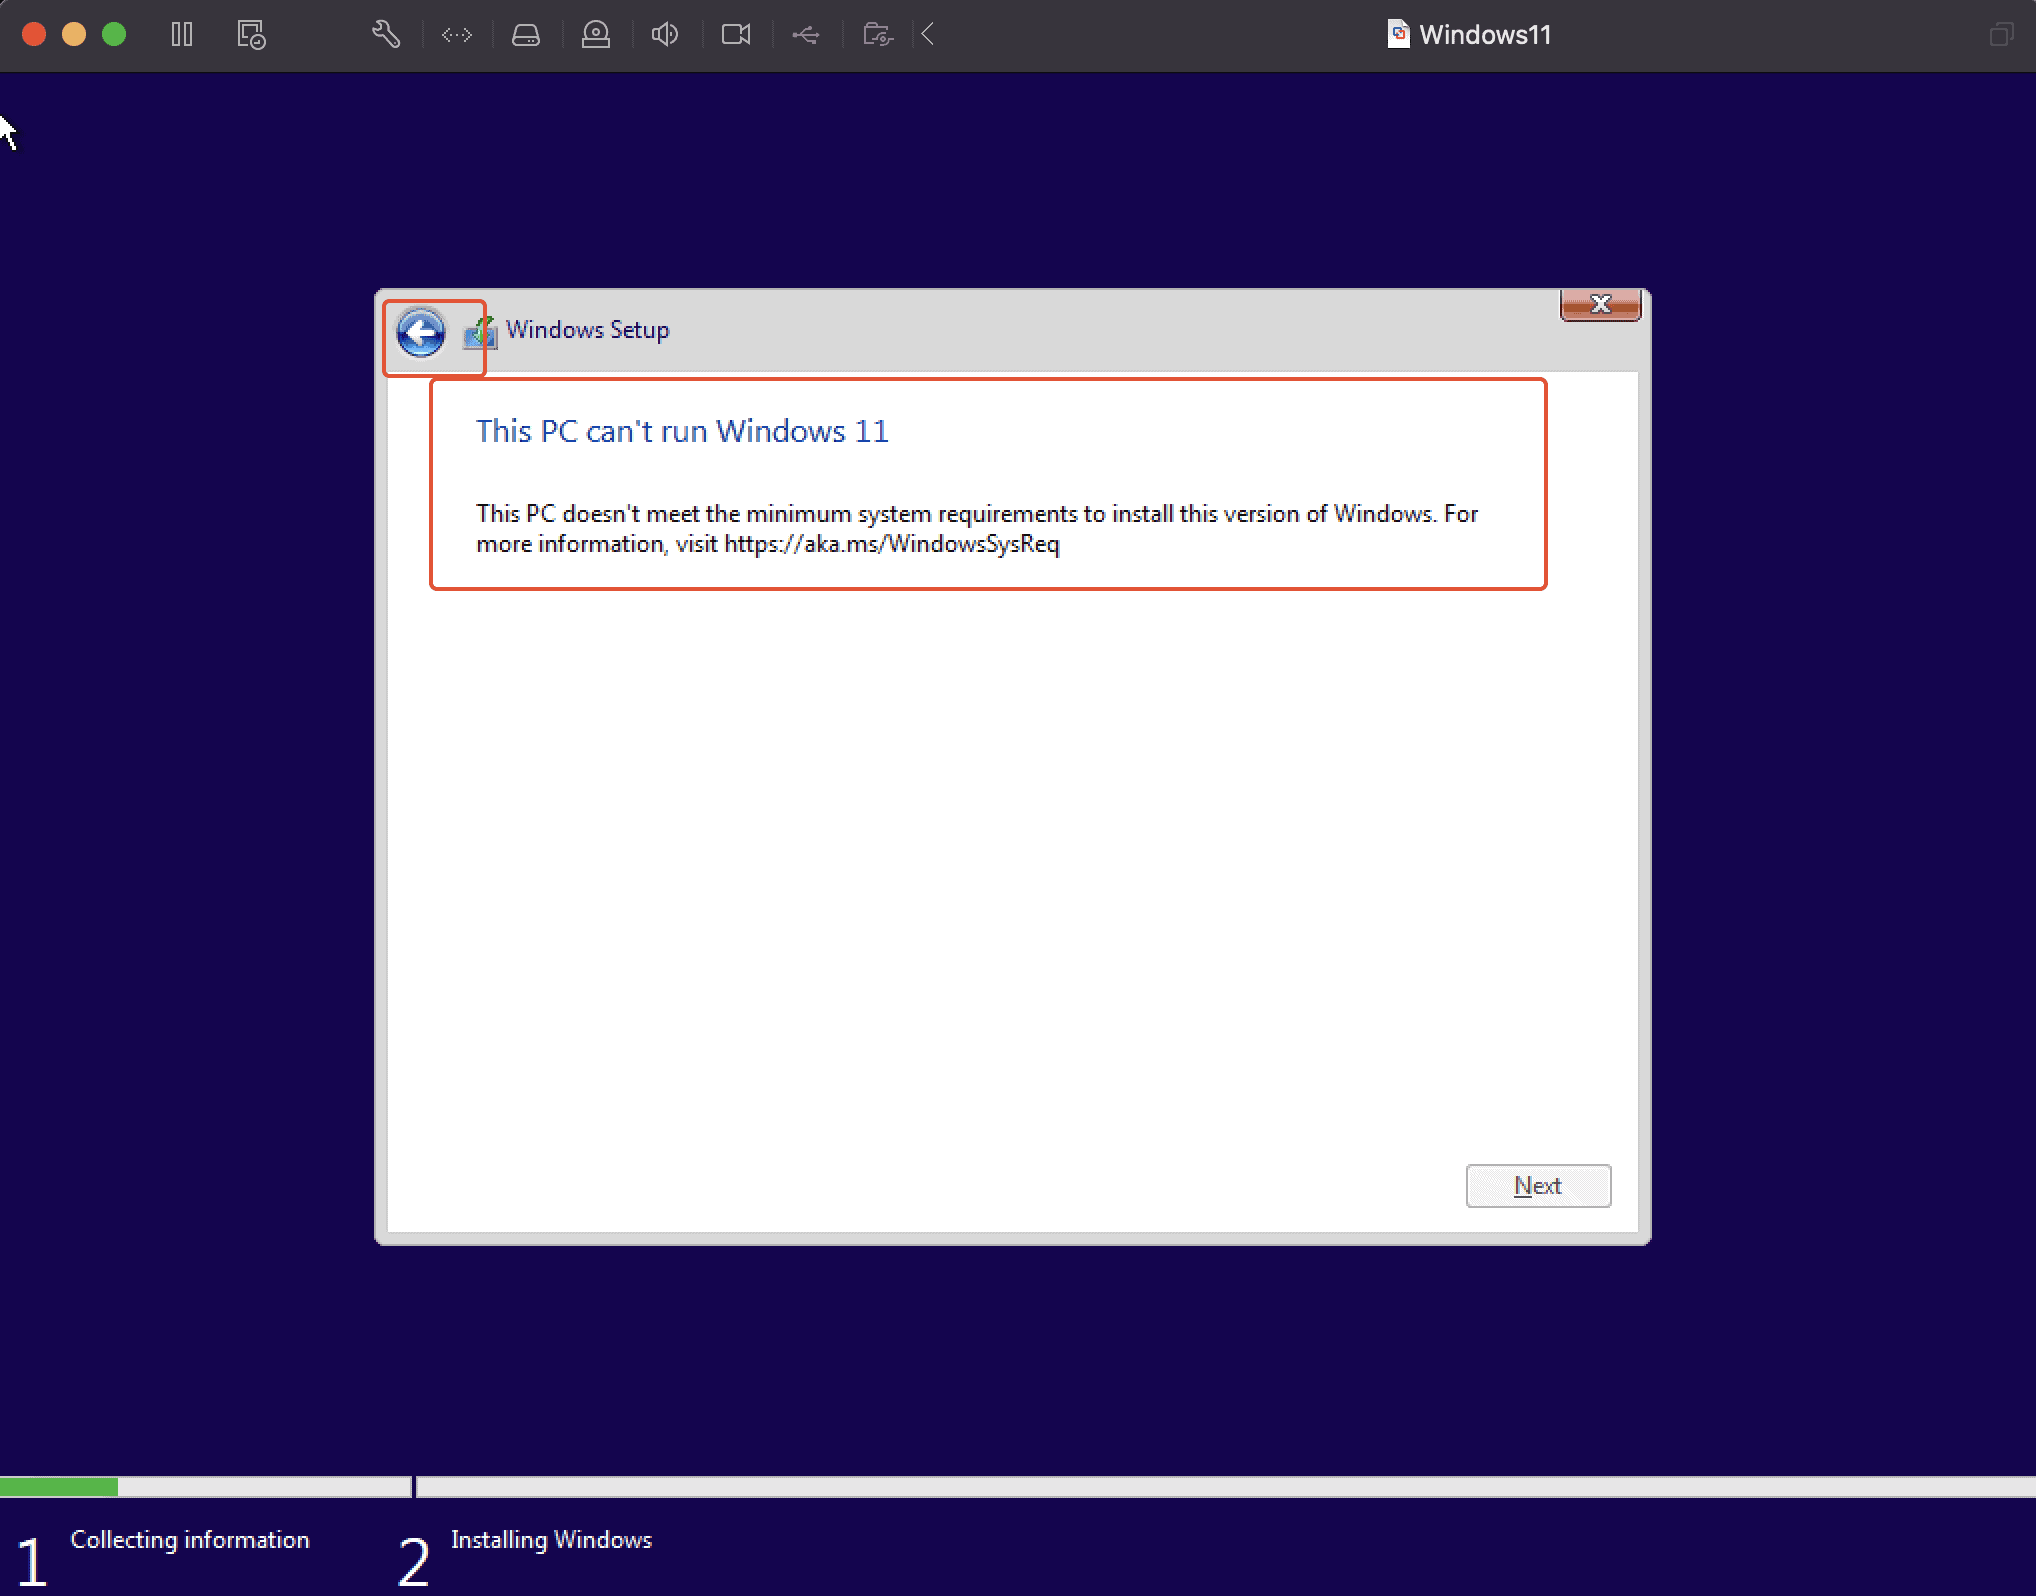Click the back navigation arrow icon
Screen dimensions: 2036x1596
(420, 330)
